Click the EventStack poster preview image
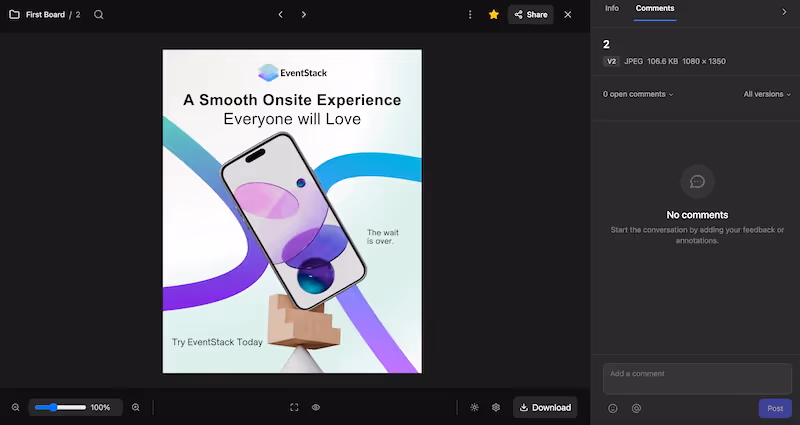Image resolution: width=800 pixels, height=425 pixels. (x=292, y=211)
